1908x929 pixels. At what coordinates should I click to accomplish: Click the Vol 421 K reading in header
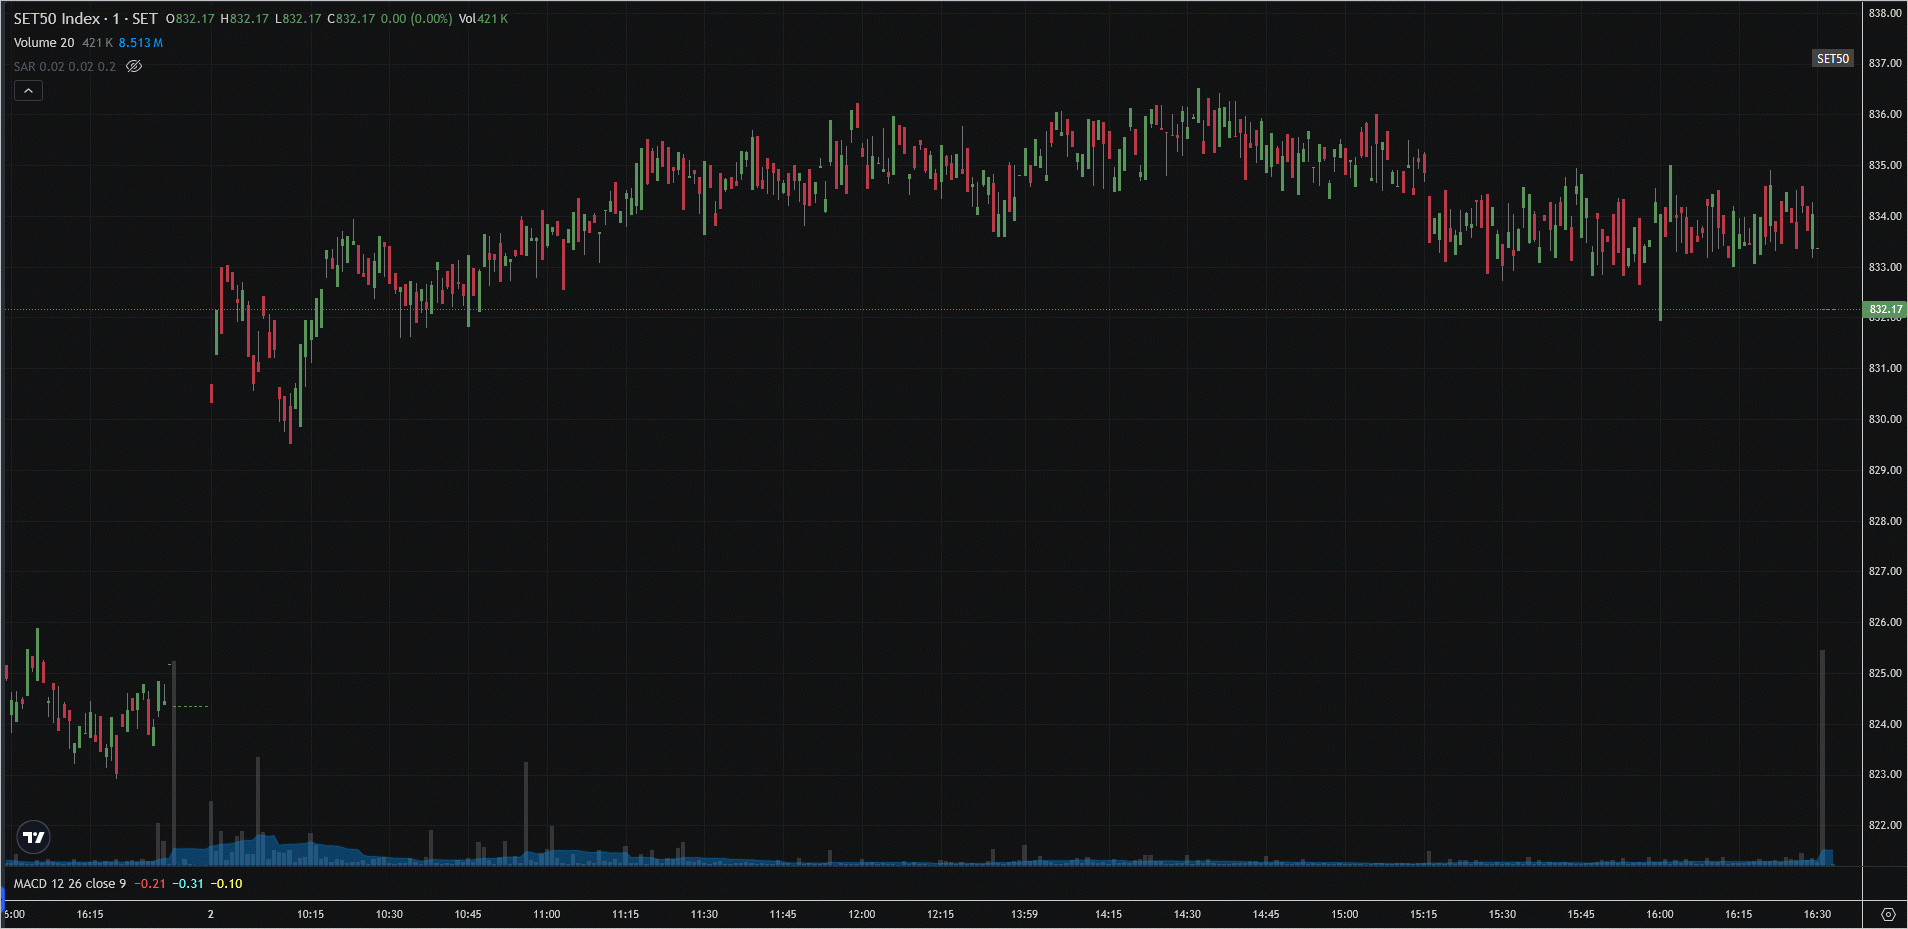(x=483, y=19)
